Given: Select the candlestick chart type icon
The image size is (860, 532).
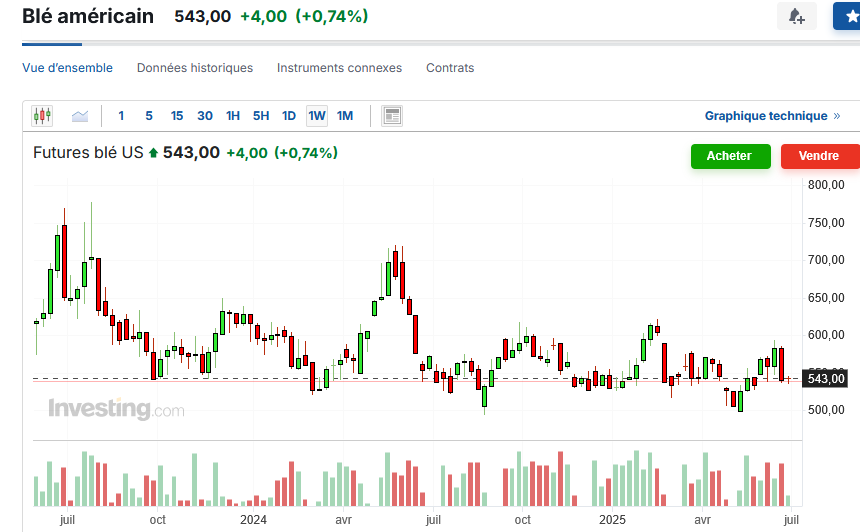Looking at the screenshot, I should (42, 116).
